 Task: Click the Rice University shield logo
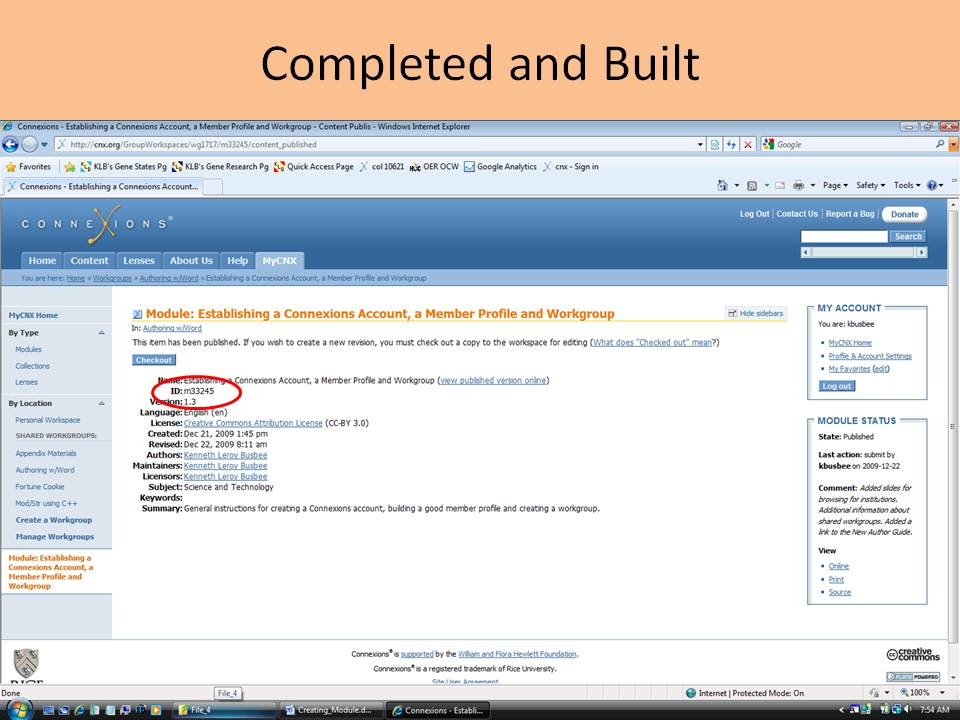point(26,662)
